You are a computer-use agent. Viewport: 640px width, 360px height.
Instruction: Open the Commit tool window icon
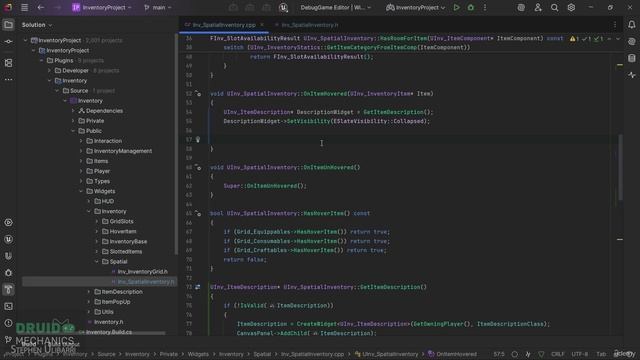click(x=8, y=42)
